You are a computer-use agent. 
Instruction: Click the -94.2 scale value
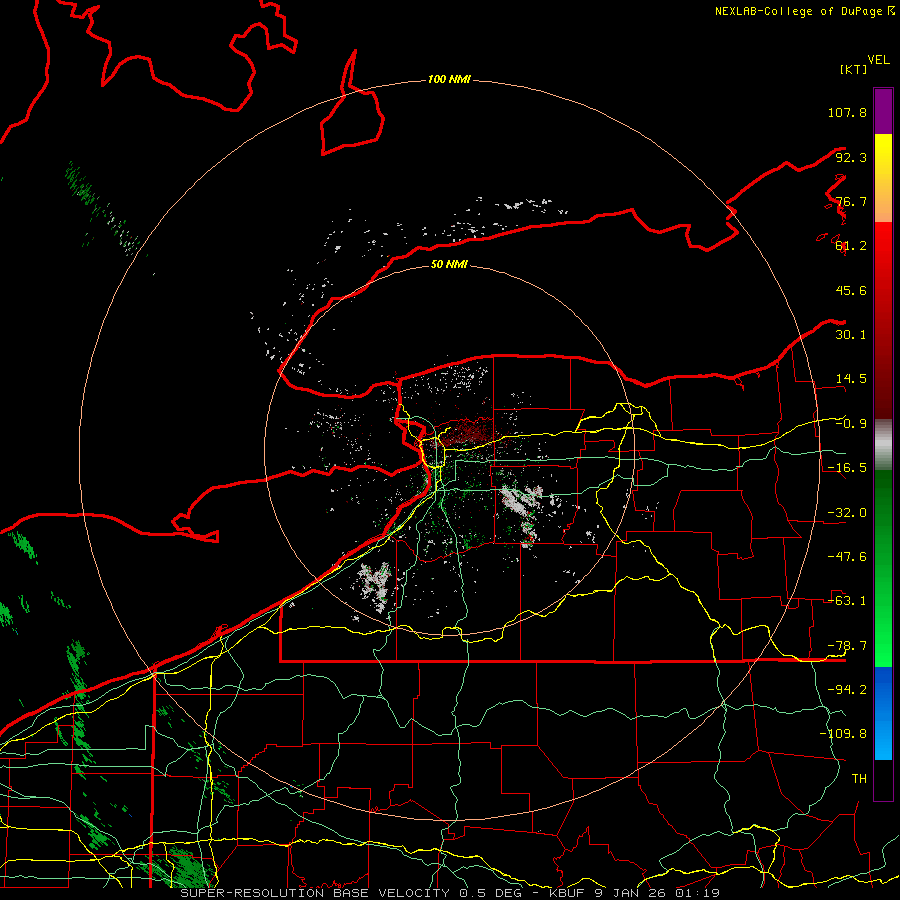click(x=847, y=690)
